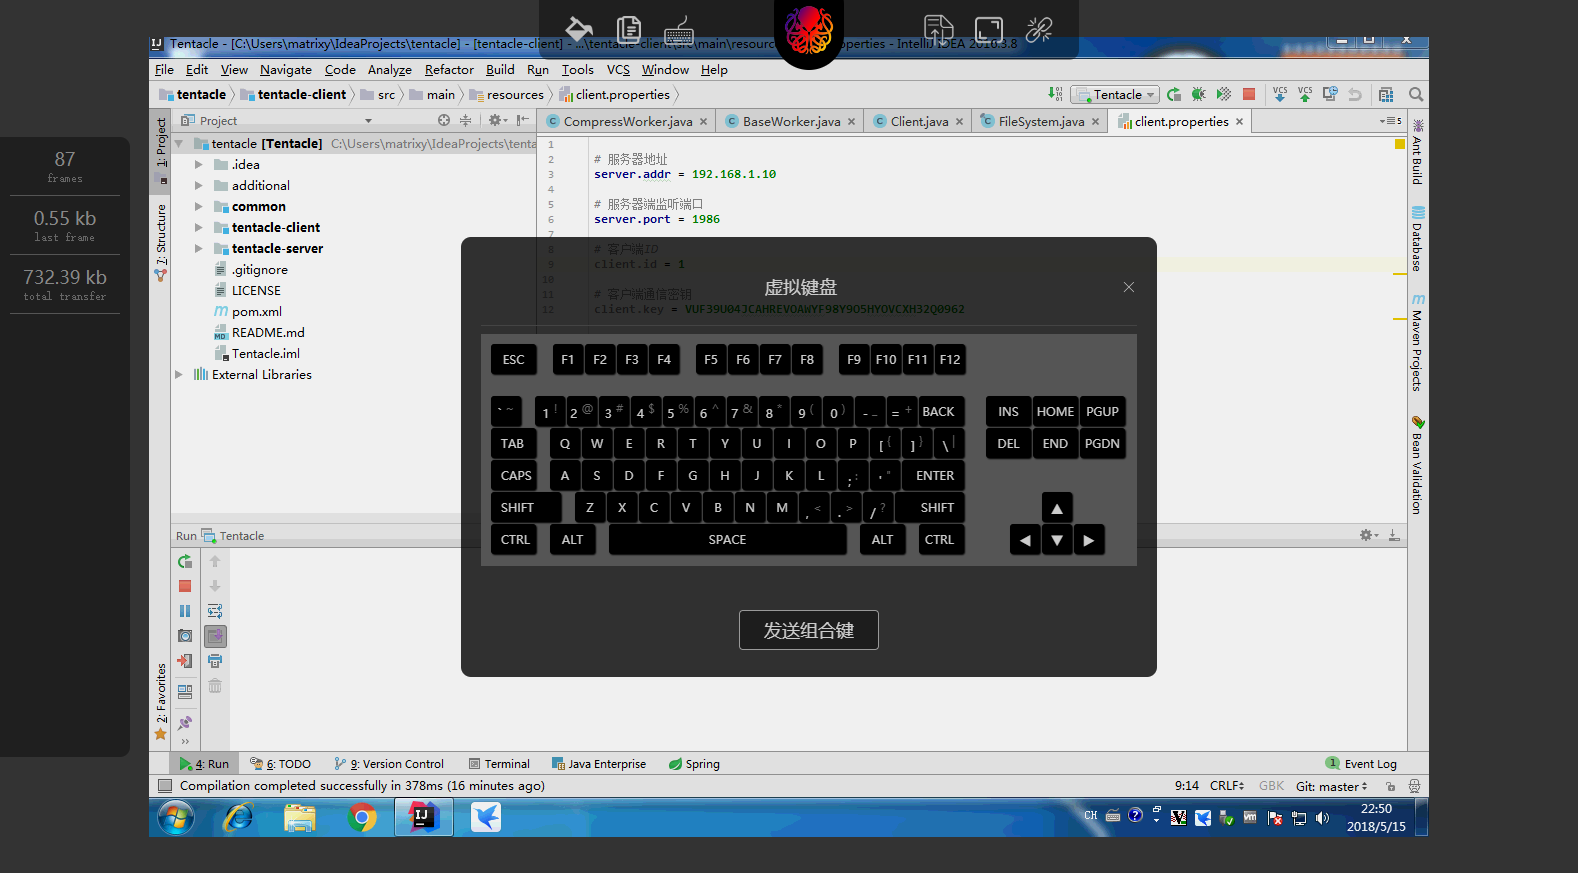1578x873 pixels.
Task: Open Chrome from the Windows taskbar
Action: [362, 818]
